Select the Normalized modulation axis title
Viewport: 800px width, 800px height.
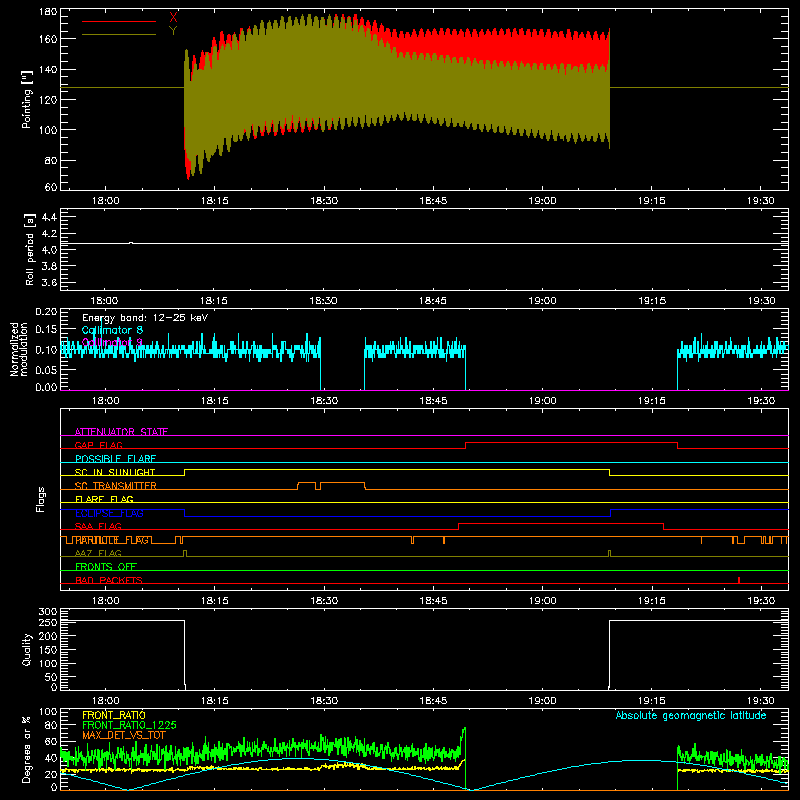[x=18, y=349]
